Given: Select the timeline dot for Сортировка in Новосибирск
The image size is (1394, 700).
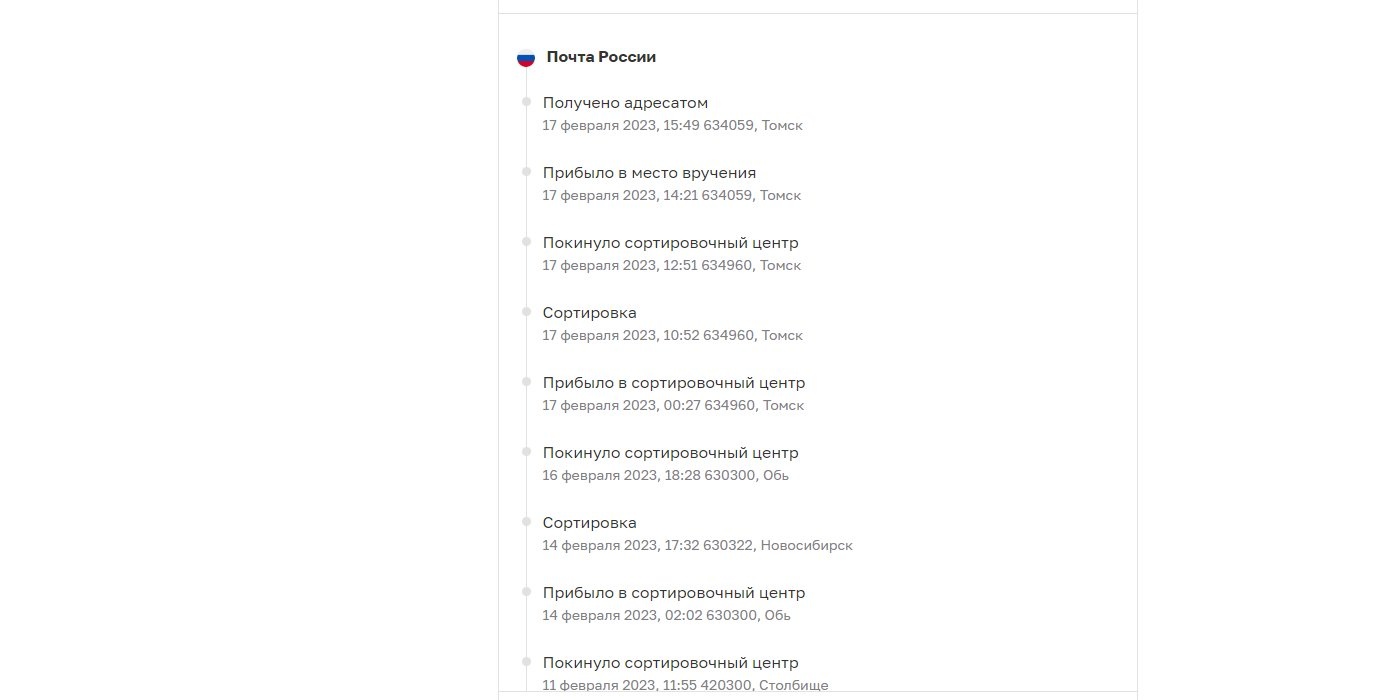Looking at the screenshot, I should point(526,521).
